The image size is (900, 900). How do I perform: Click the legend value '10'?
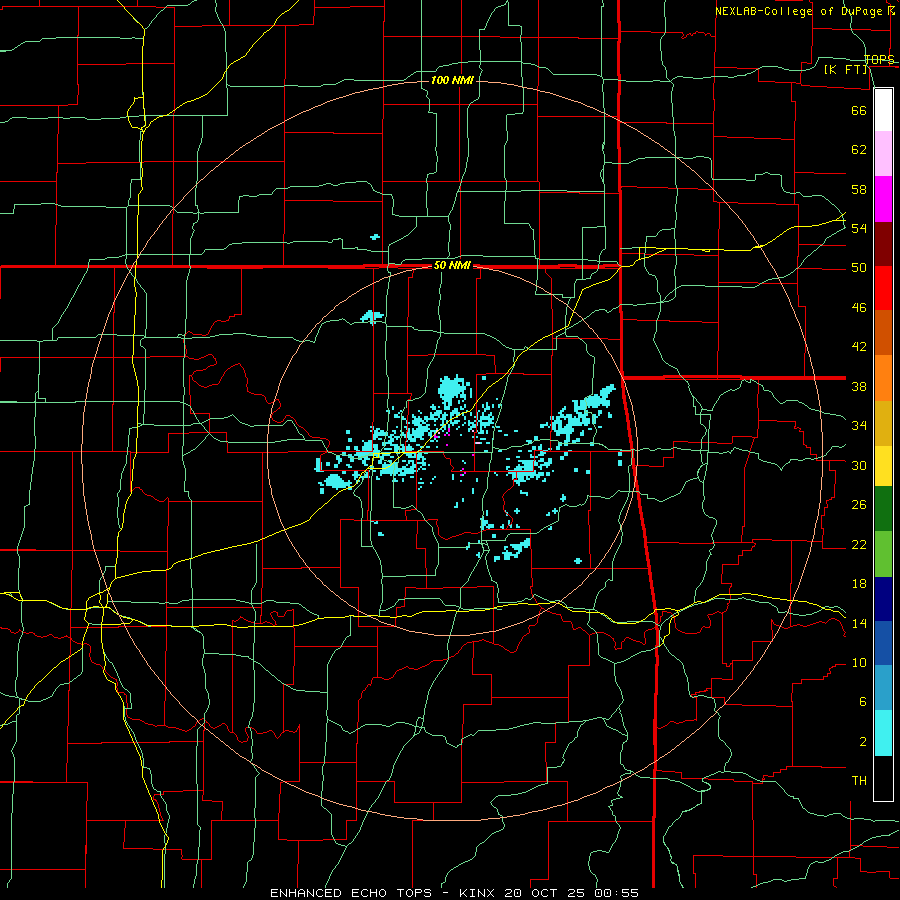pyautogui.click(x=859, y=662)
